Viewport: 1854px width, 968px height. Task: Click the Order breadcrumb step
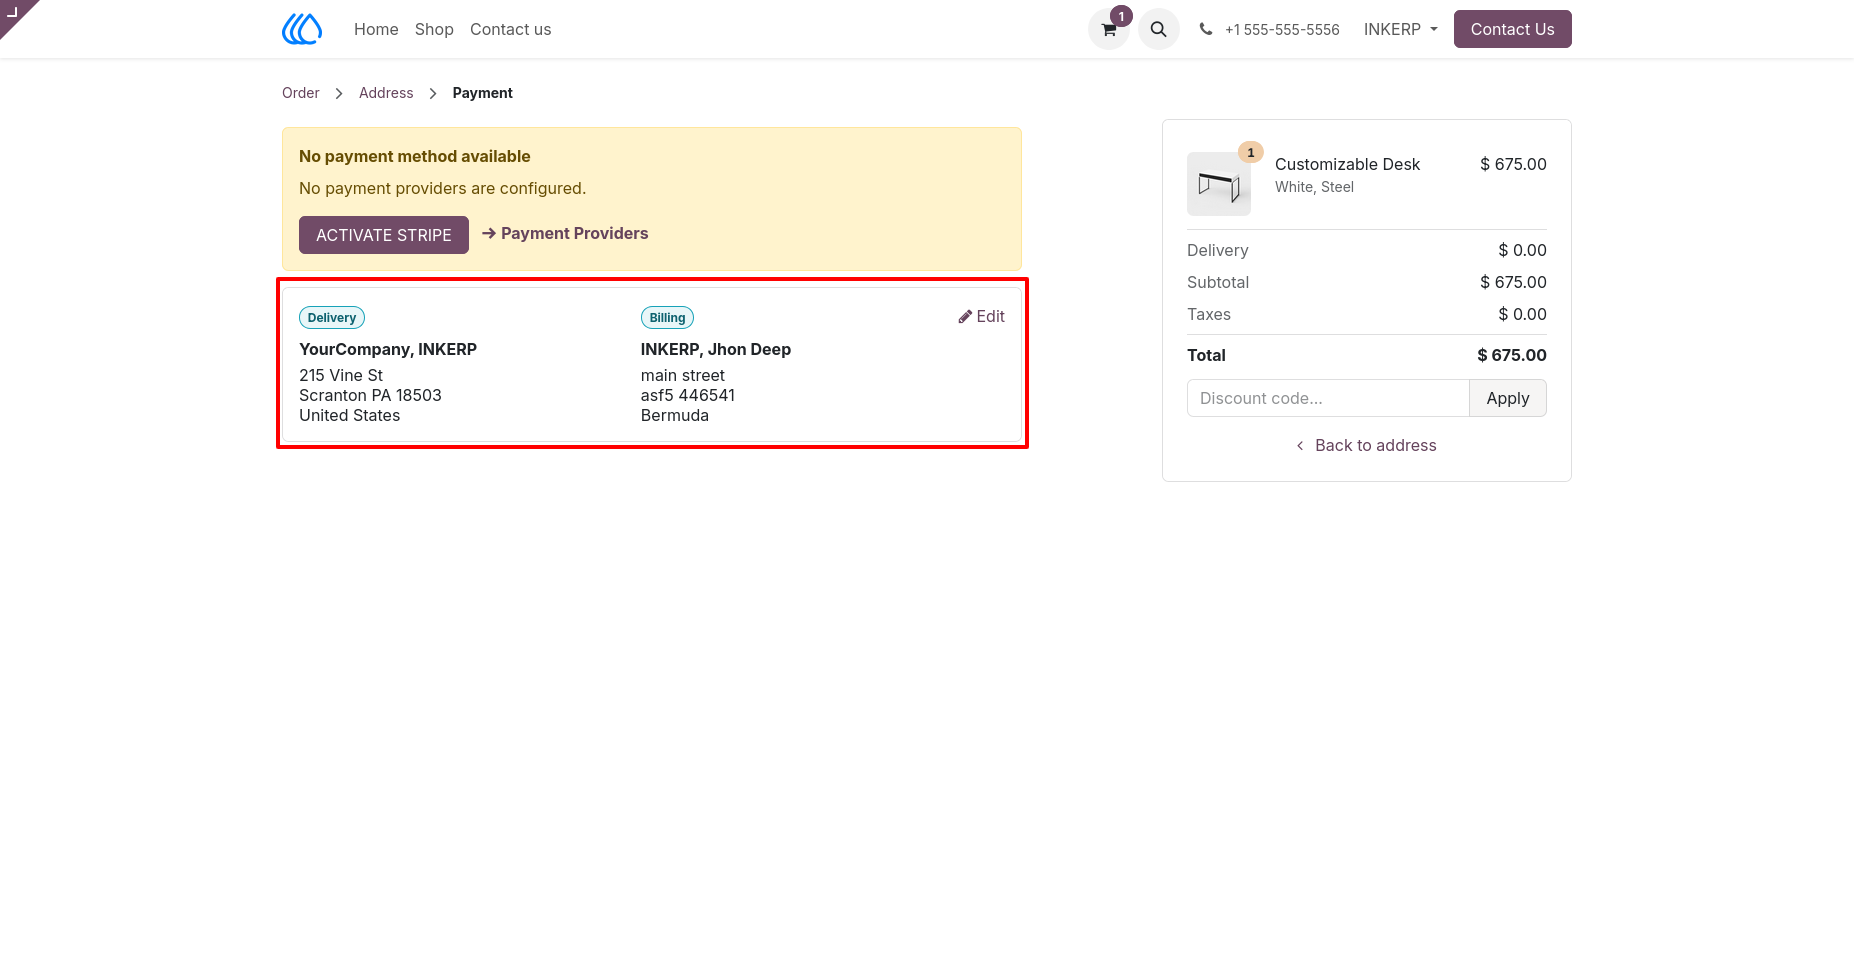[301, 93]
